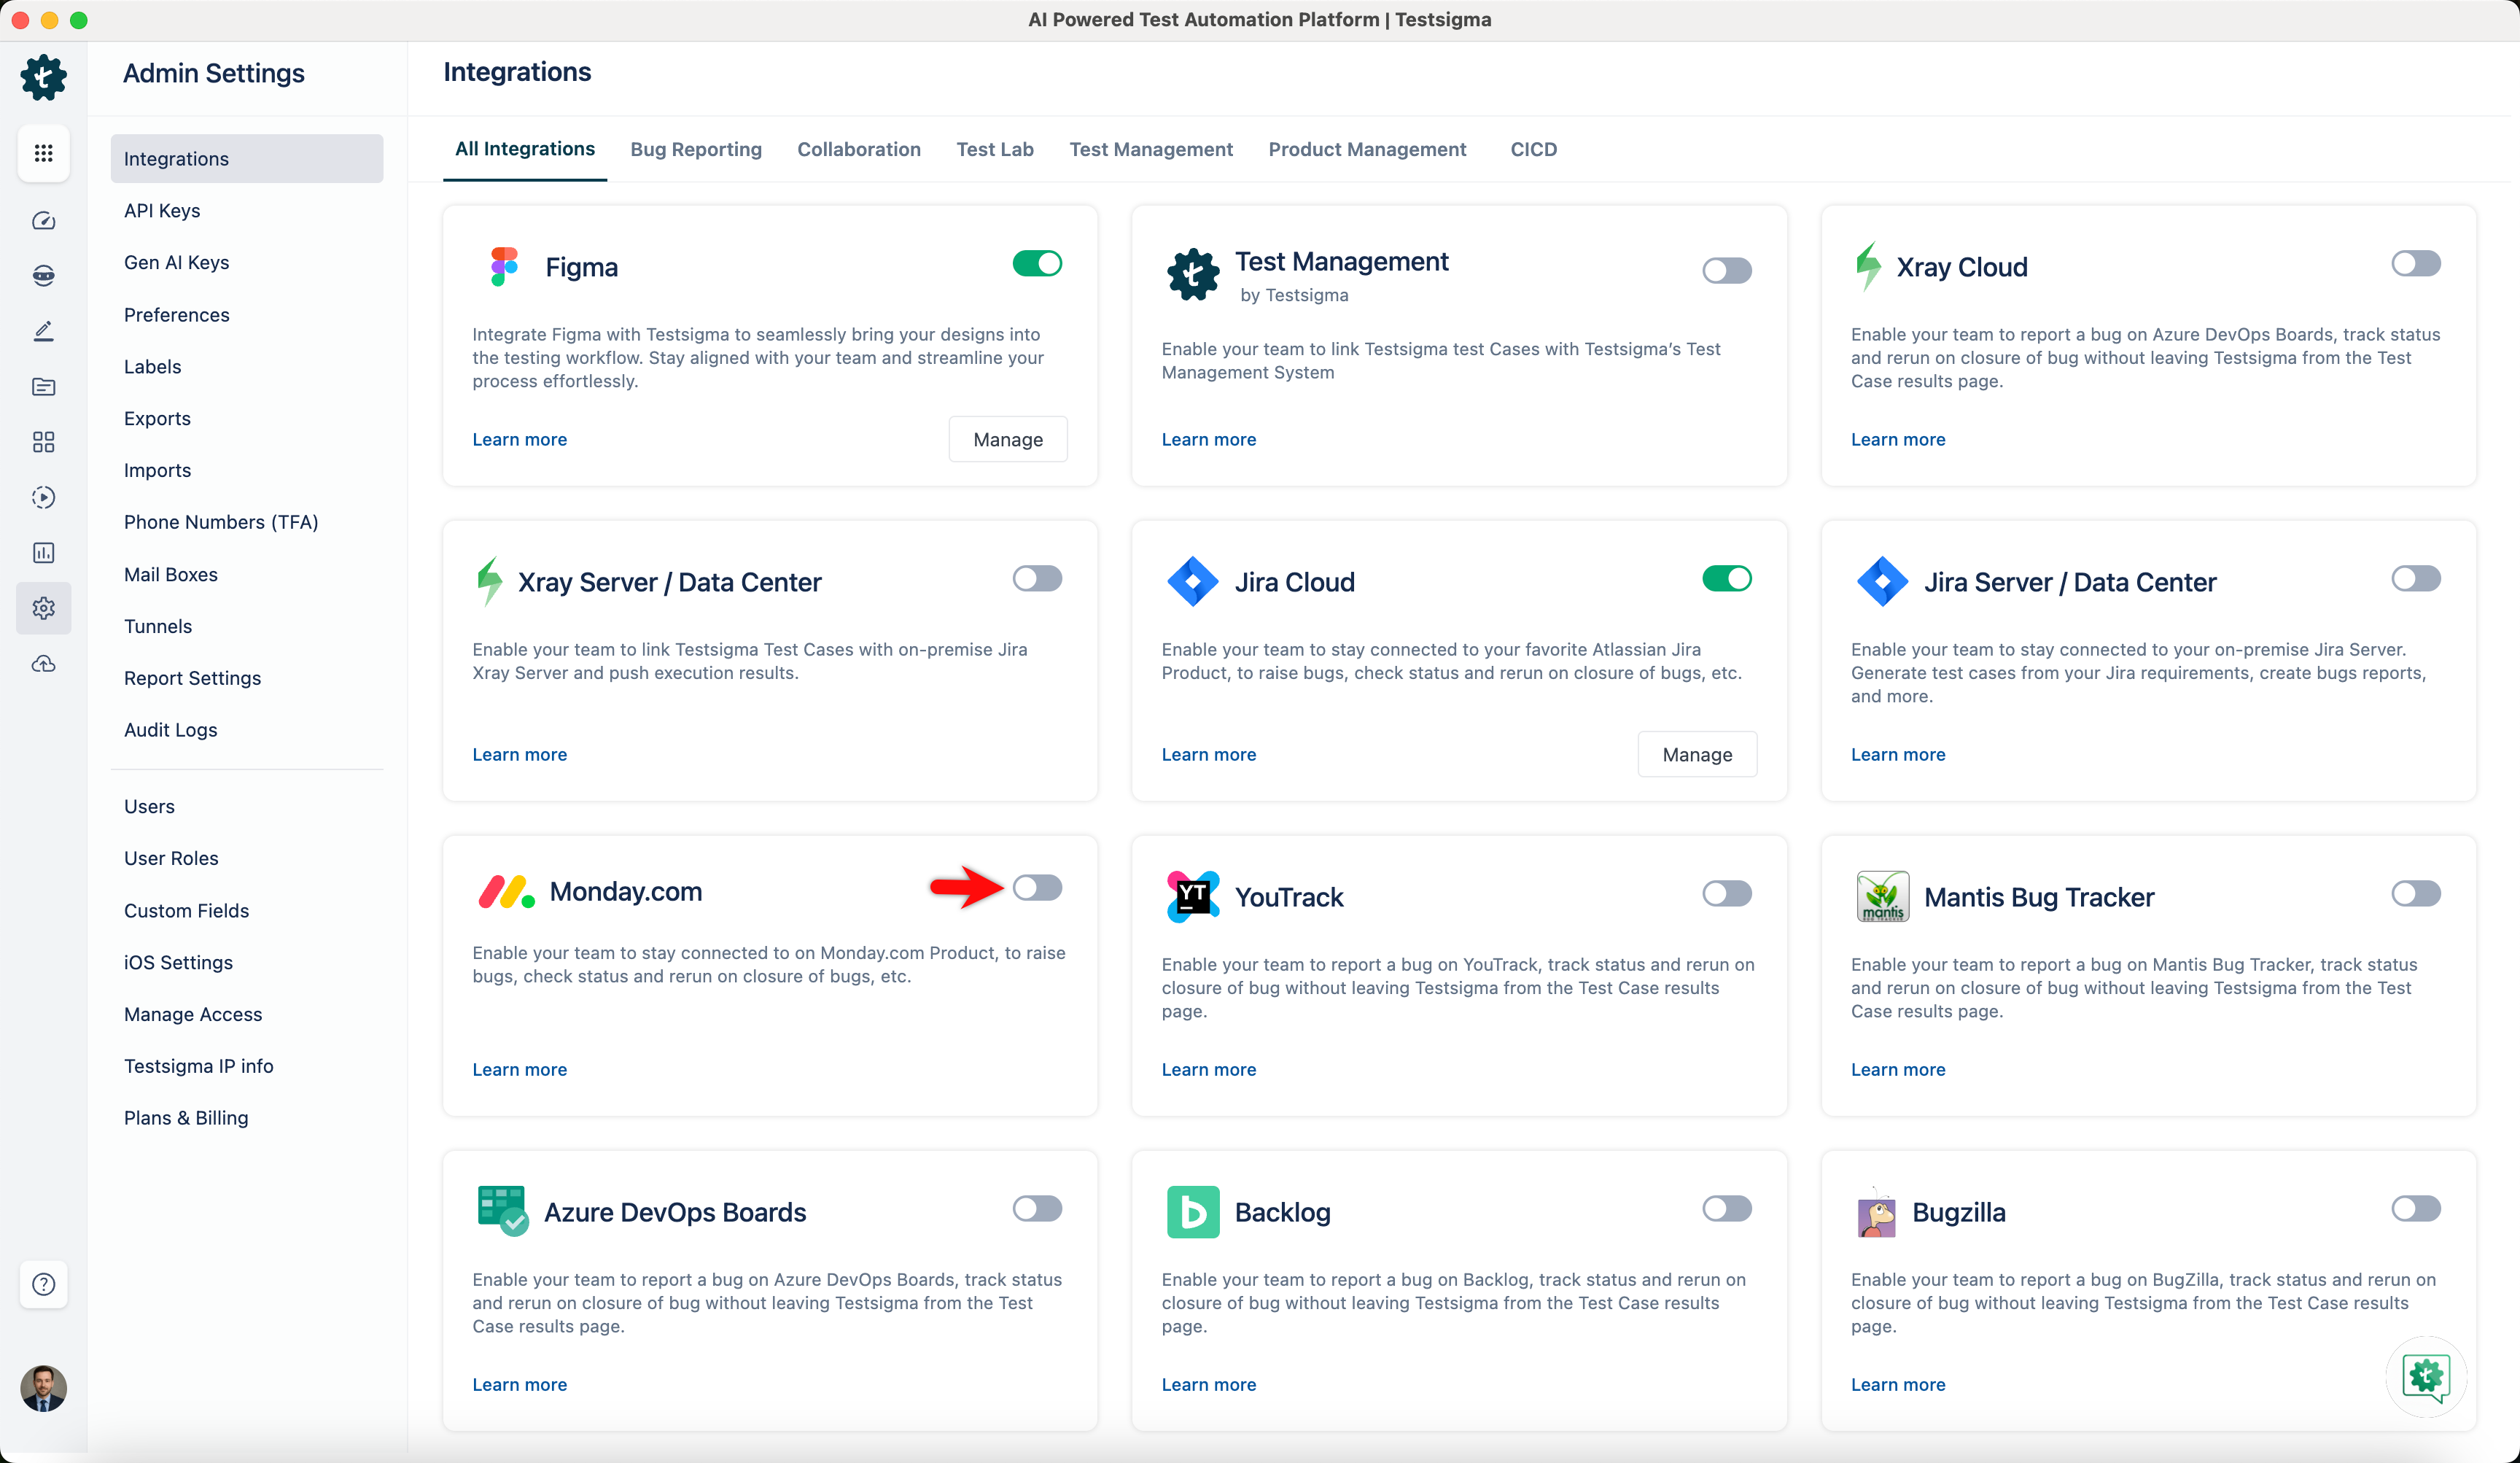This screenshot has width=2520, height=1463.
Task: Enable the Monday.com integration toggle
Action: [x=1038, y=887]
